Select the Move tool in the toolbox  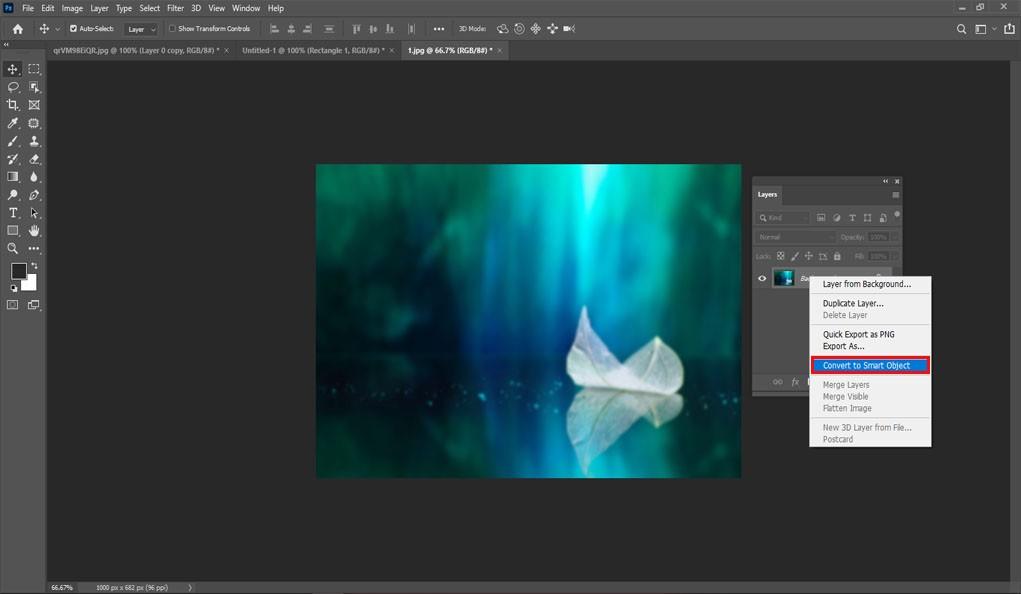point(12,69)
